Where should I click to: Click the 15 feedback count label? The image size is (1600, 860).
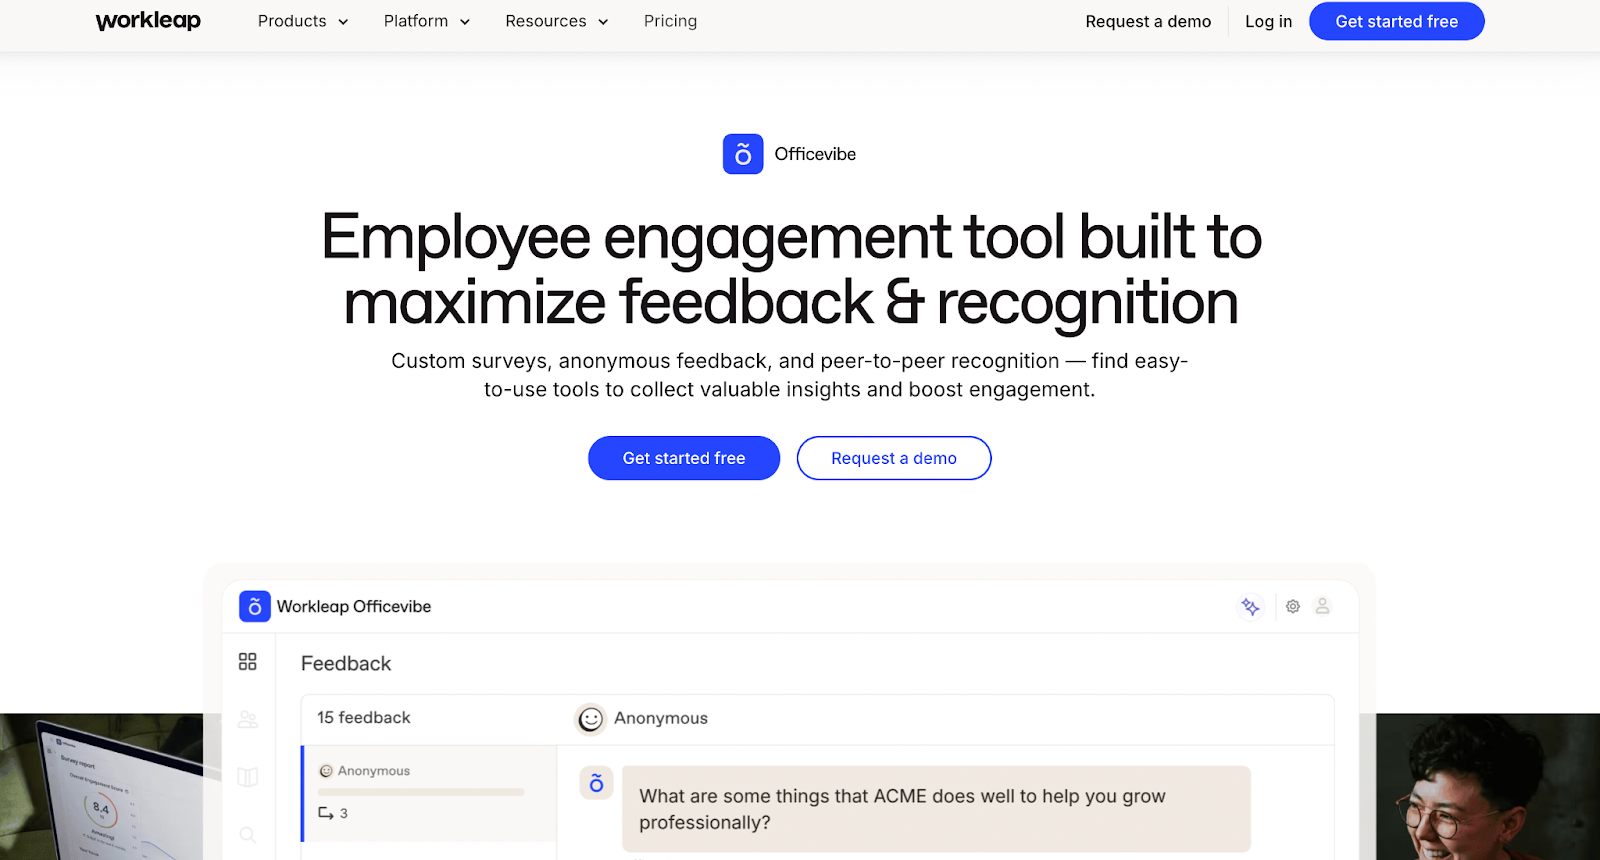pos(364,718)
